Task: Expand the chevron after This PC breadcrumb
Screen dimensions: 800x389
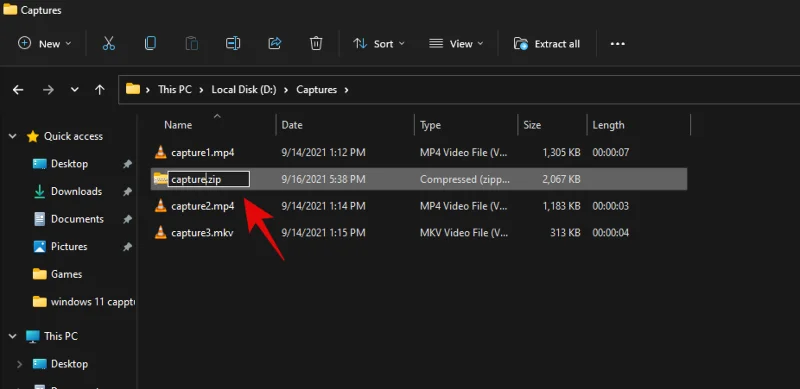Action: point(202,90)
